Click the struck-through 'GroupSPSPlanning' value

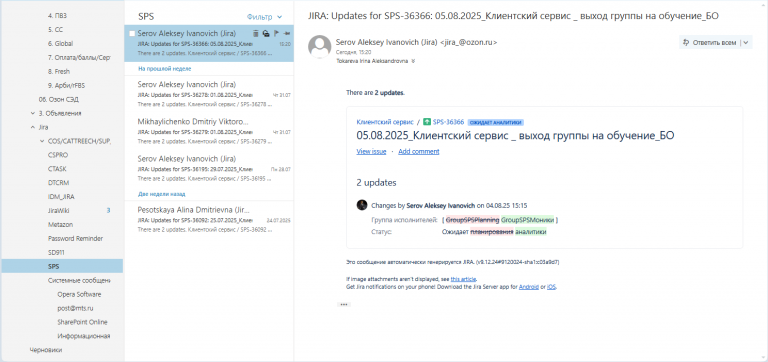[473, 220]
